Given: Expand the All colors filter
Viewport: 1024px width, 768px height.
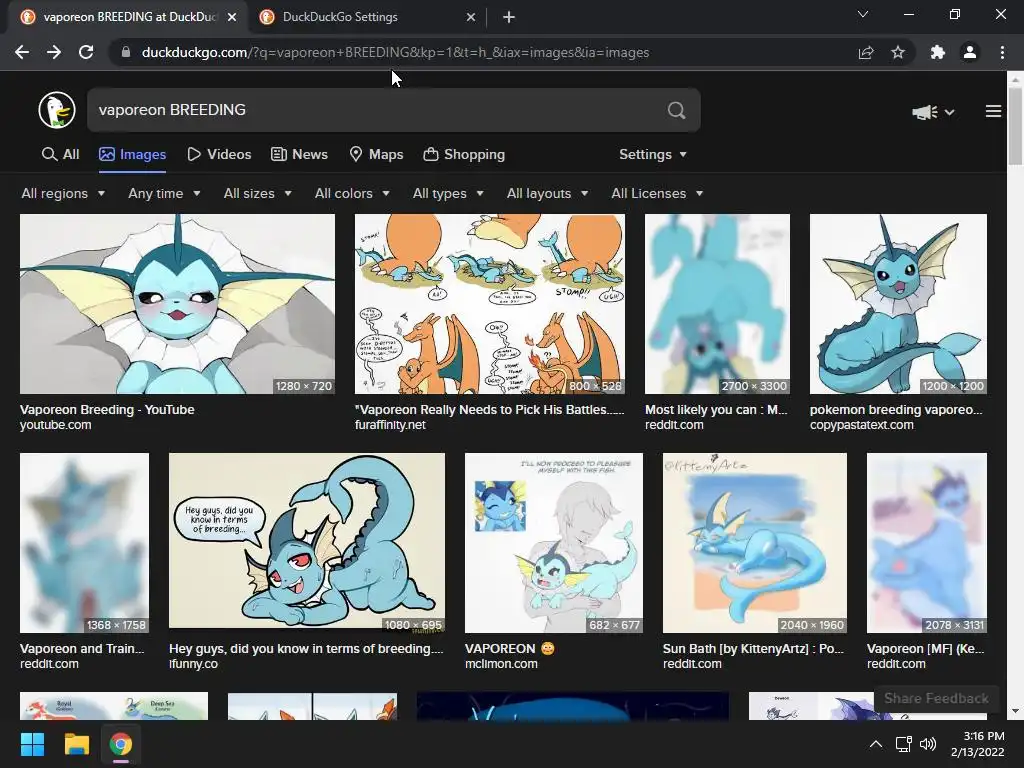Looking at the screenshot, I should pyautogui.click(x=352, y=193).
